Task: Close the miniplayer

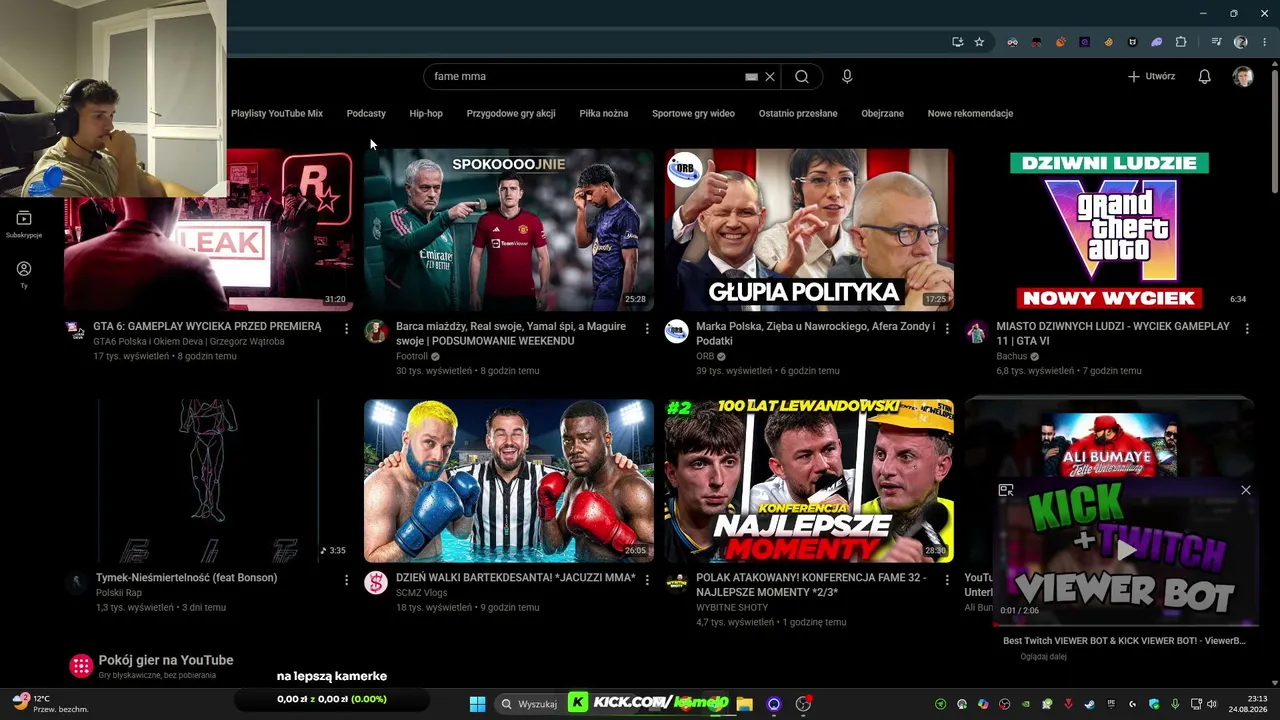Action: click(x=1246, y=490)
